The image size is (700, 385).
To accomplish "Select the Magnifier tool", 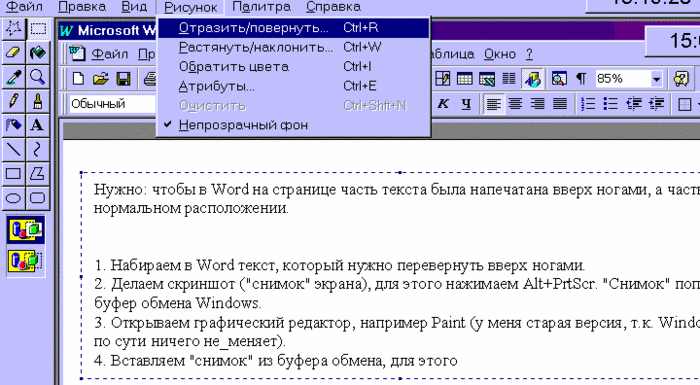I will coord(38,77).
